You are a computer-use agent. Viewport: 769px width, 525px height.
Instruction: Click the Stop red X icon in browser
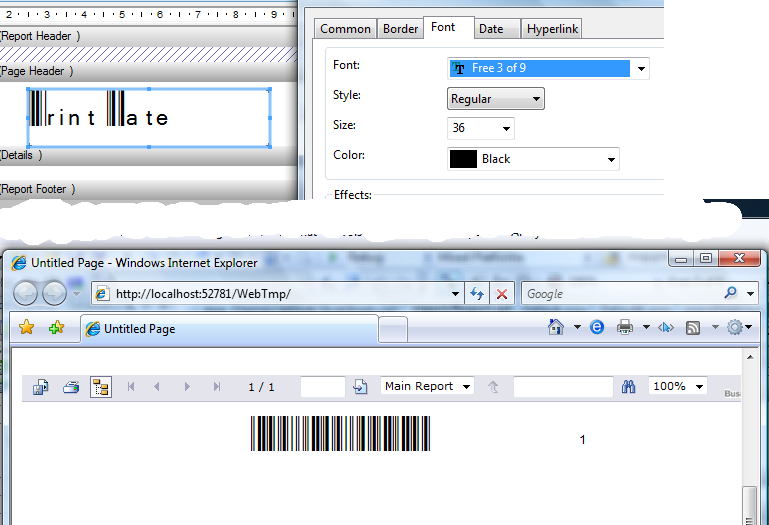[x=502, y=293]
